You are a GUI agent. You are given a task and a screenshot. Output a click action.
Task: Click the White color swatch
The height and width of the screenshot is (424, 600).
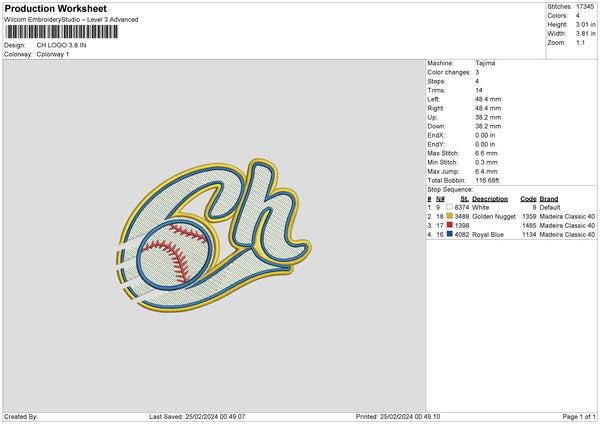pos(449,207)
